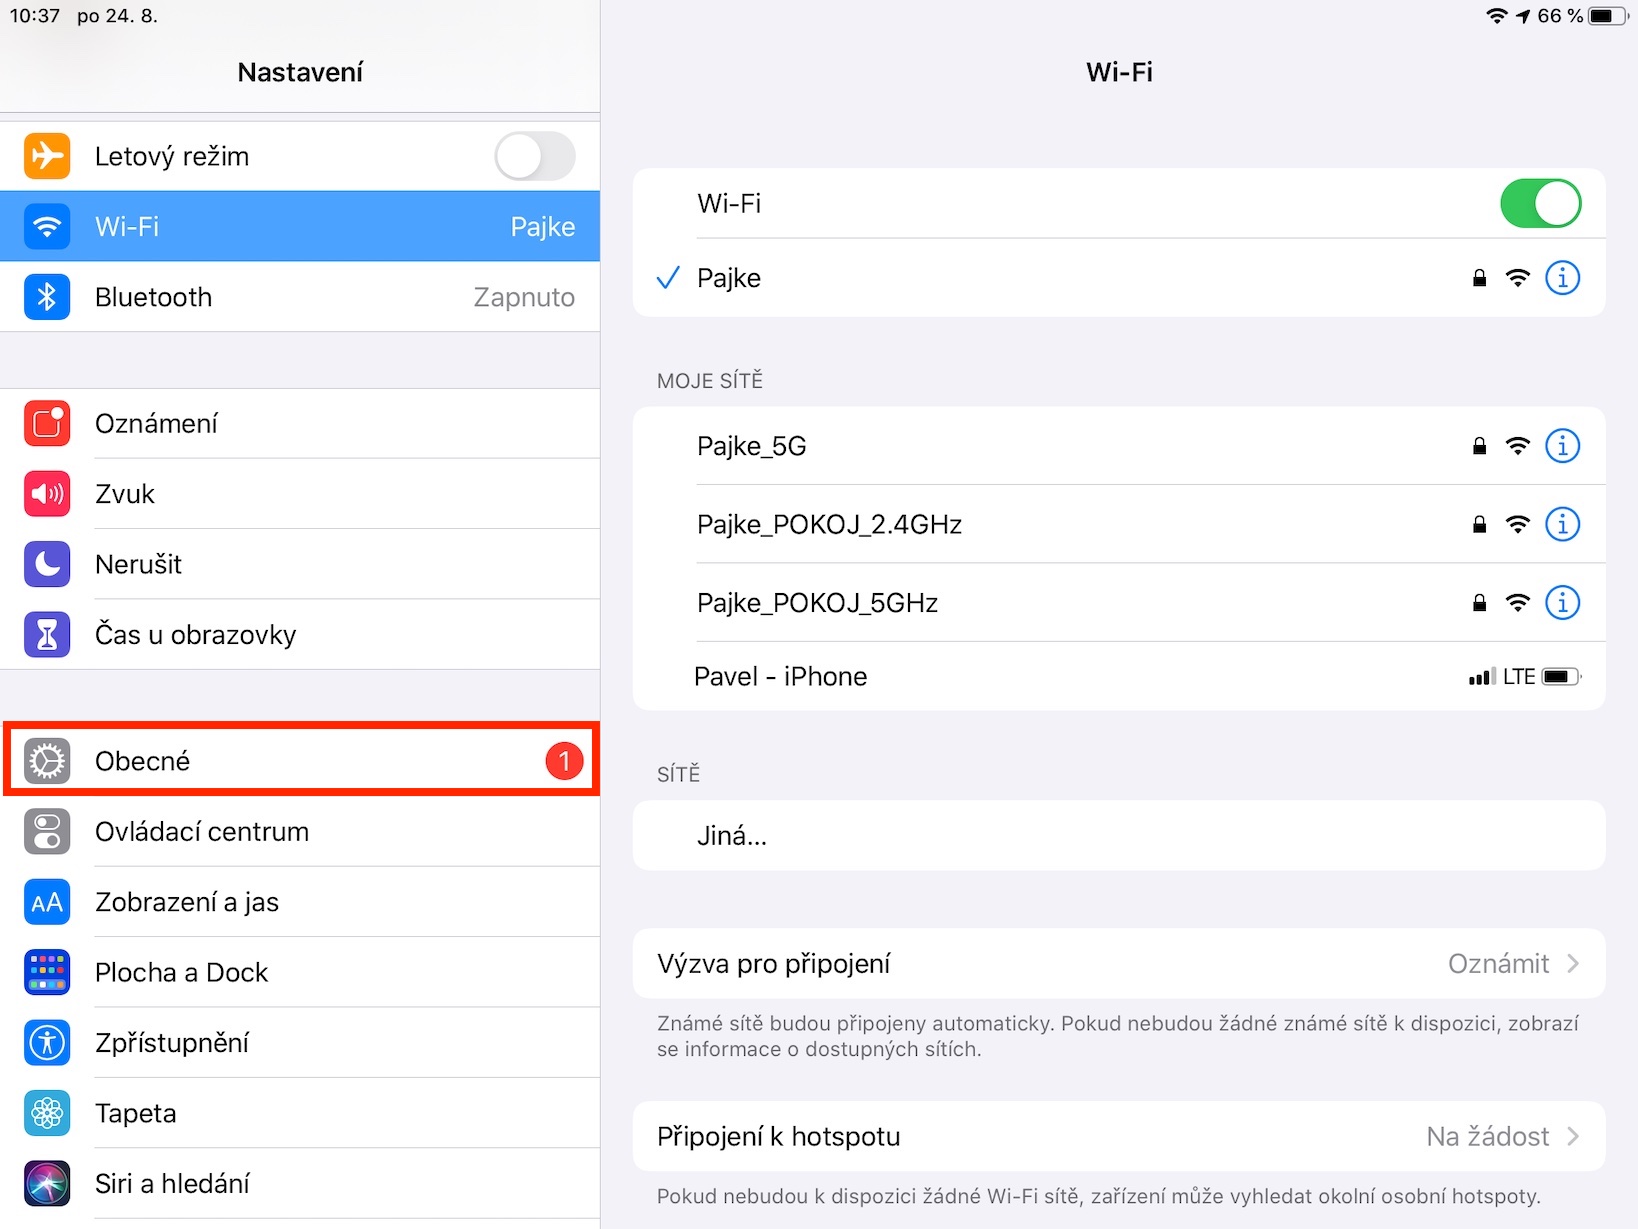Tap info icon for Pajke_POKOJ_2.4GHz
Viewport: 1638px width, 1229px height.
(x=1562, y=524)
